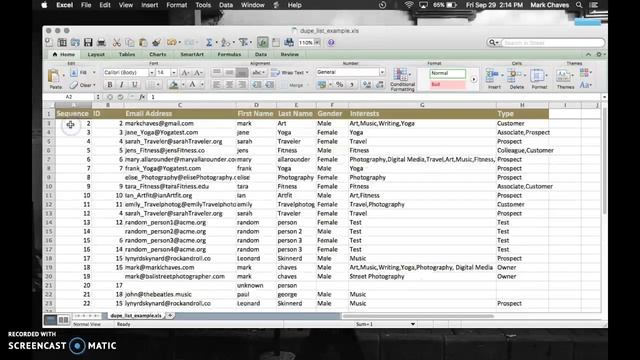The width and height of the screenshot is (640, 360).
Task: Switch to Page Layout View button
Action: [63, 320]
